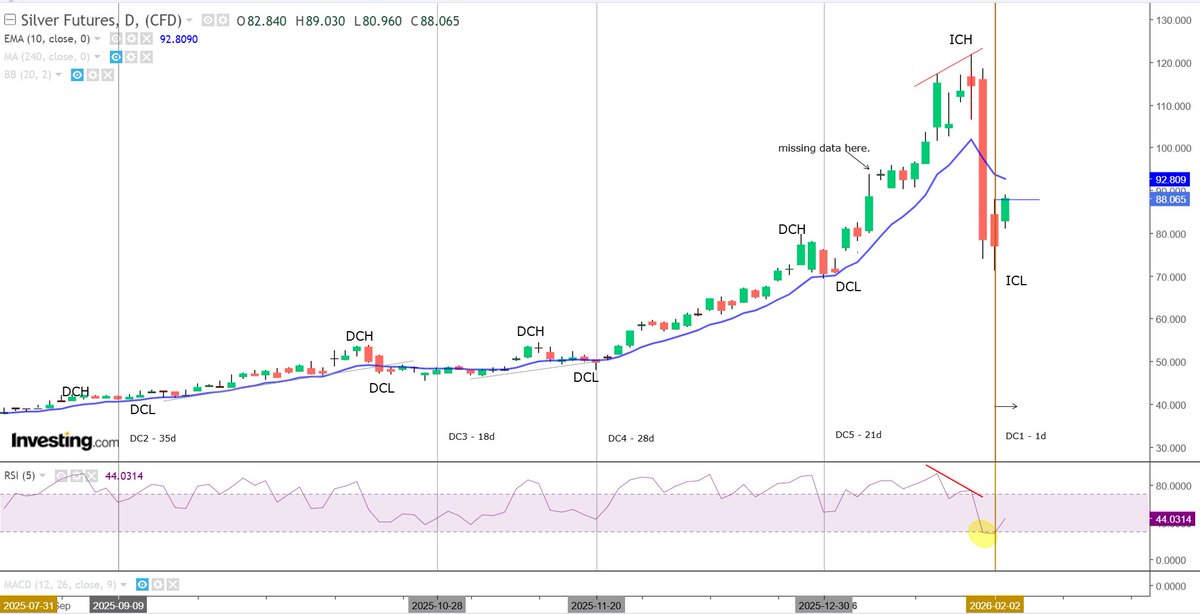Select the ICH label above the peak
The image size is (1200, 614).
(x=960, y=40)
